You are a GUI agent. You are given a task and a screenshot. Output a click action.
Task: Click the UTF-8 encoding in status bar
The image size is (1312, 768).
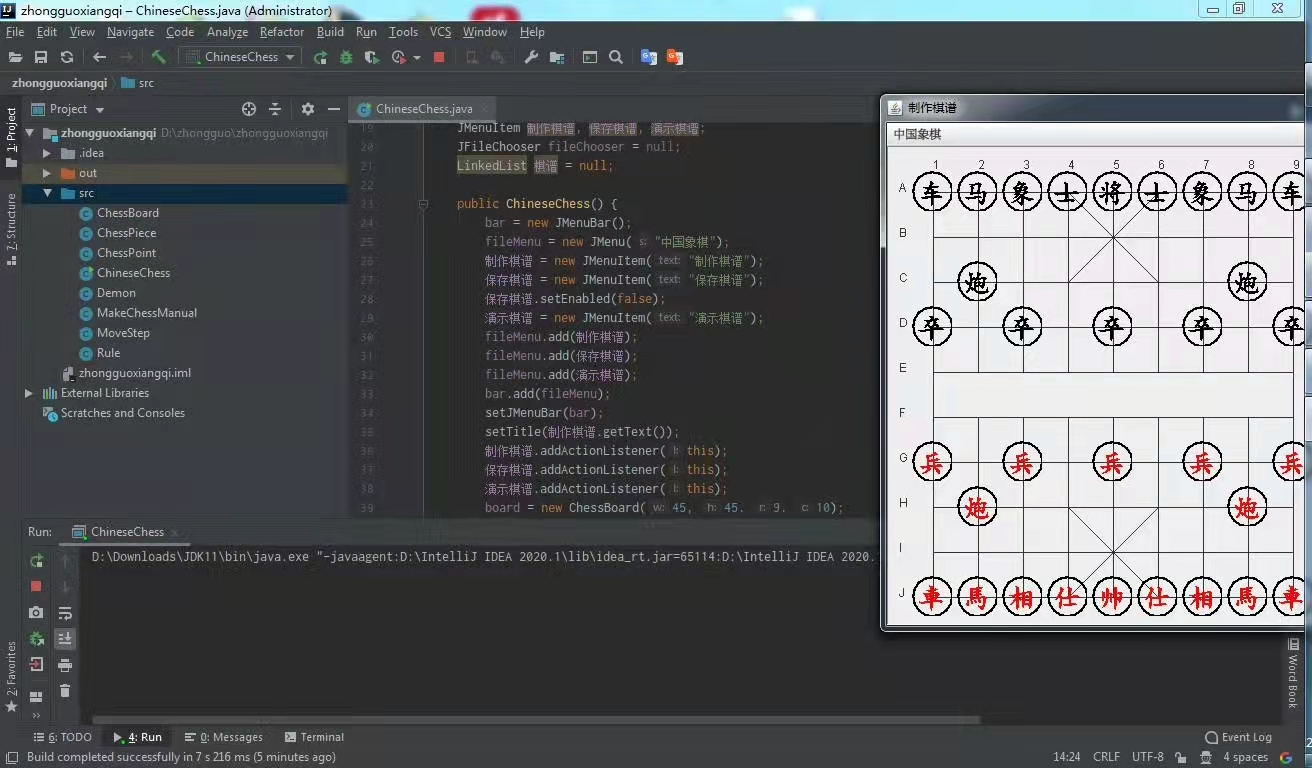(1147, 757)
